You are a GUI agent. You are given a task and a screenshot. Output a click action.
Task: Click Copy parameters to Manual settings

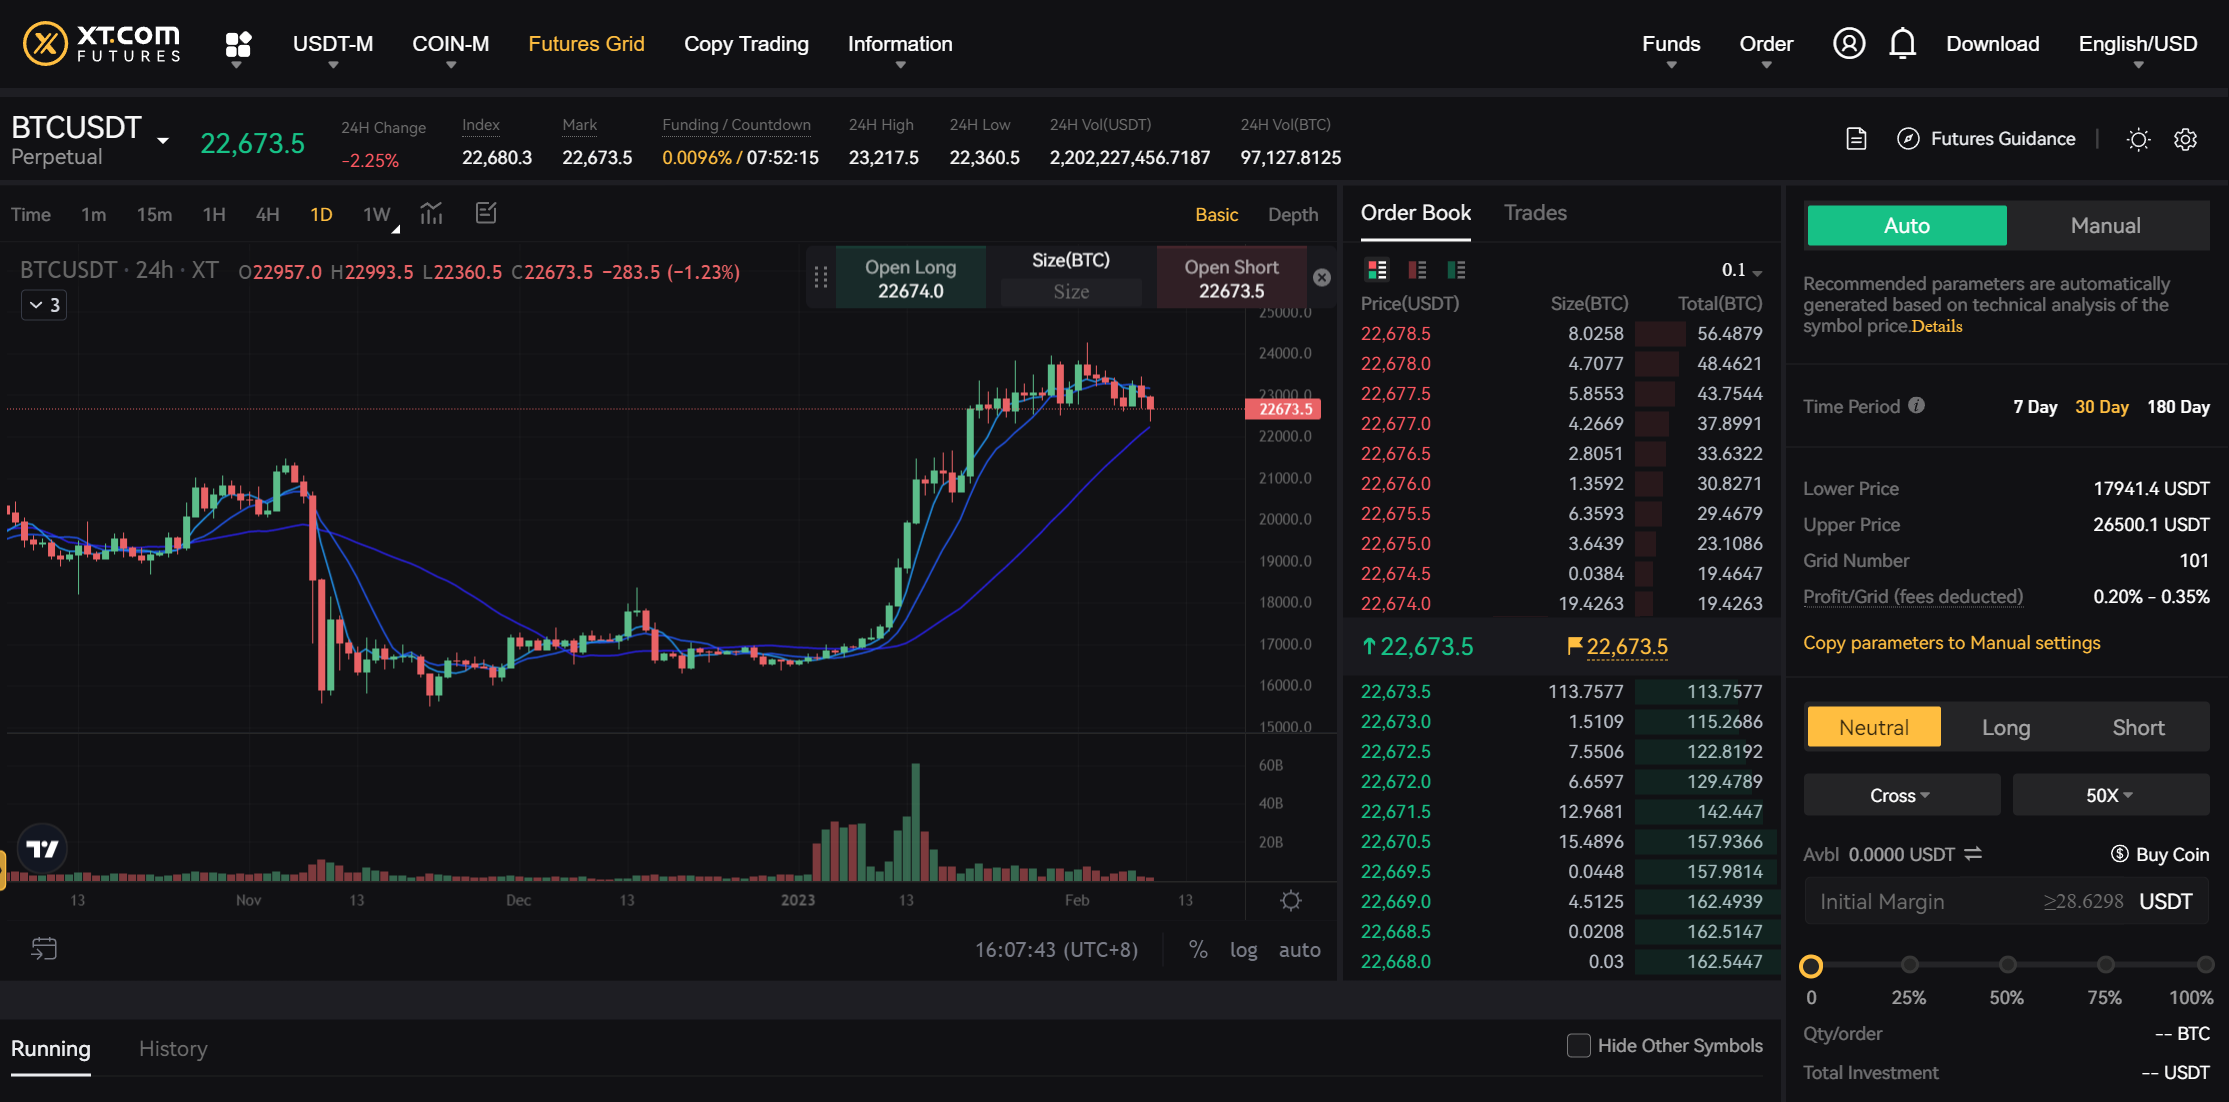pyautogui.click(x=1951, y=643)
